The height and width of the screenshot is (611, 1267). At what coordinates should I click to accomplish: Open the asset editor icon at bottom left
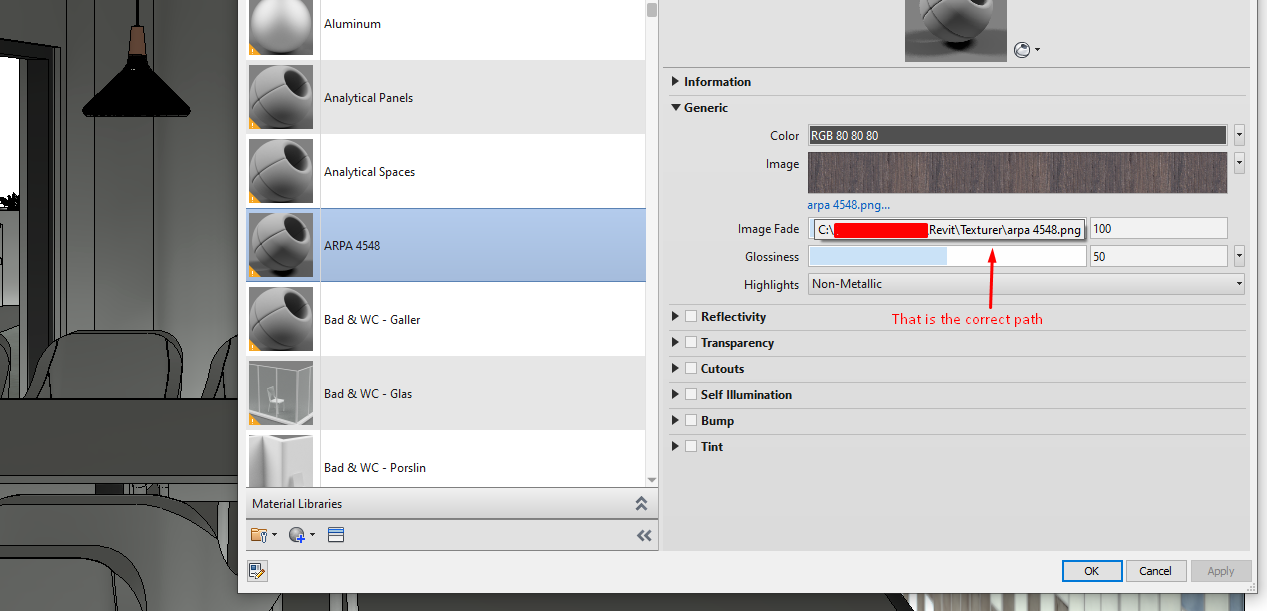[x=257, y=571]
